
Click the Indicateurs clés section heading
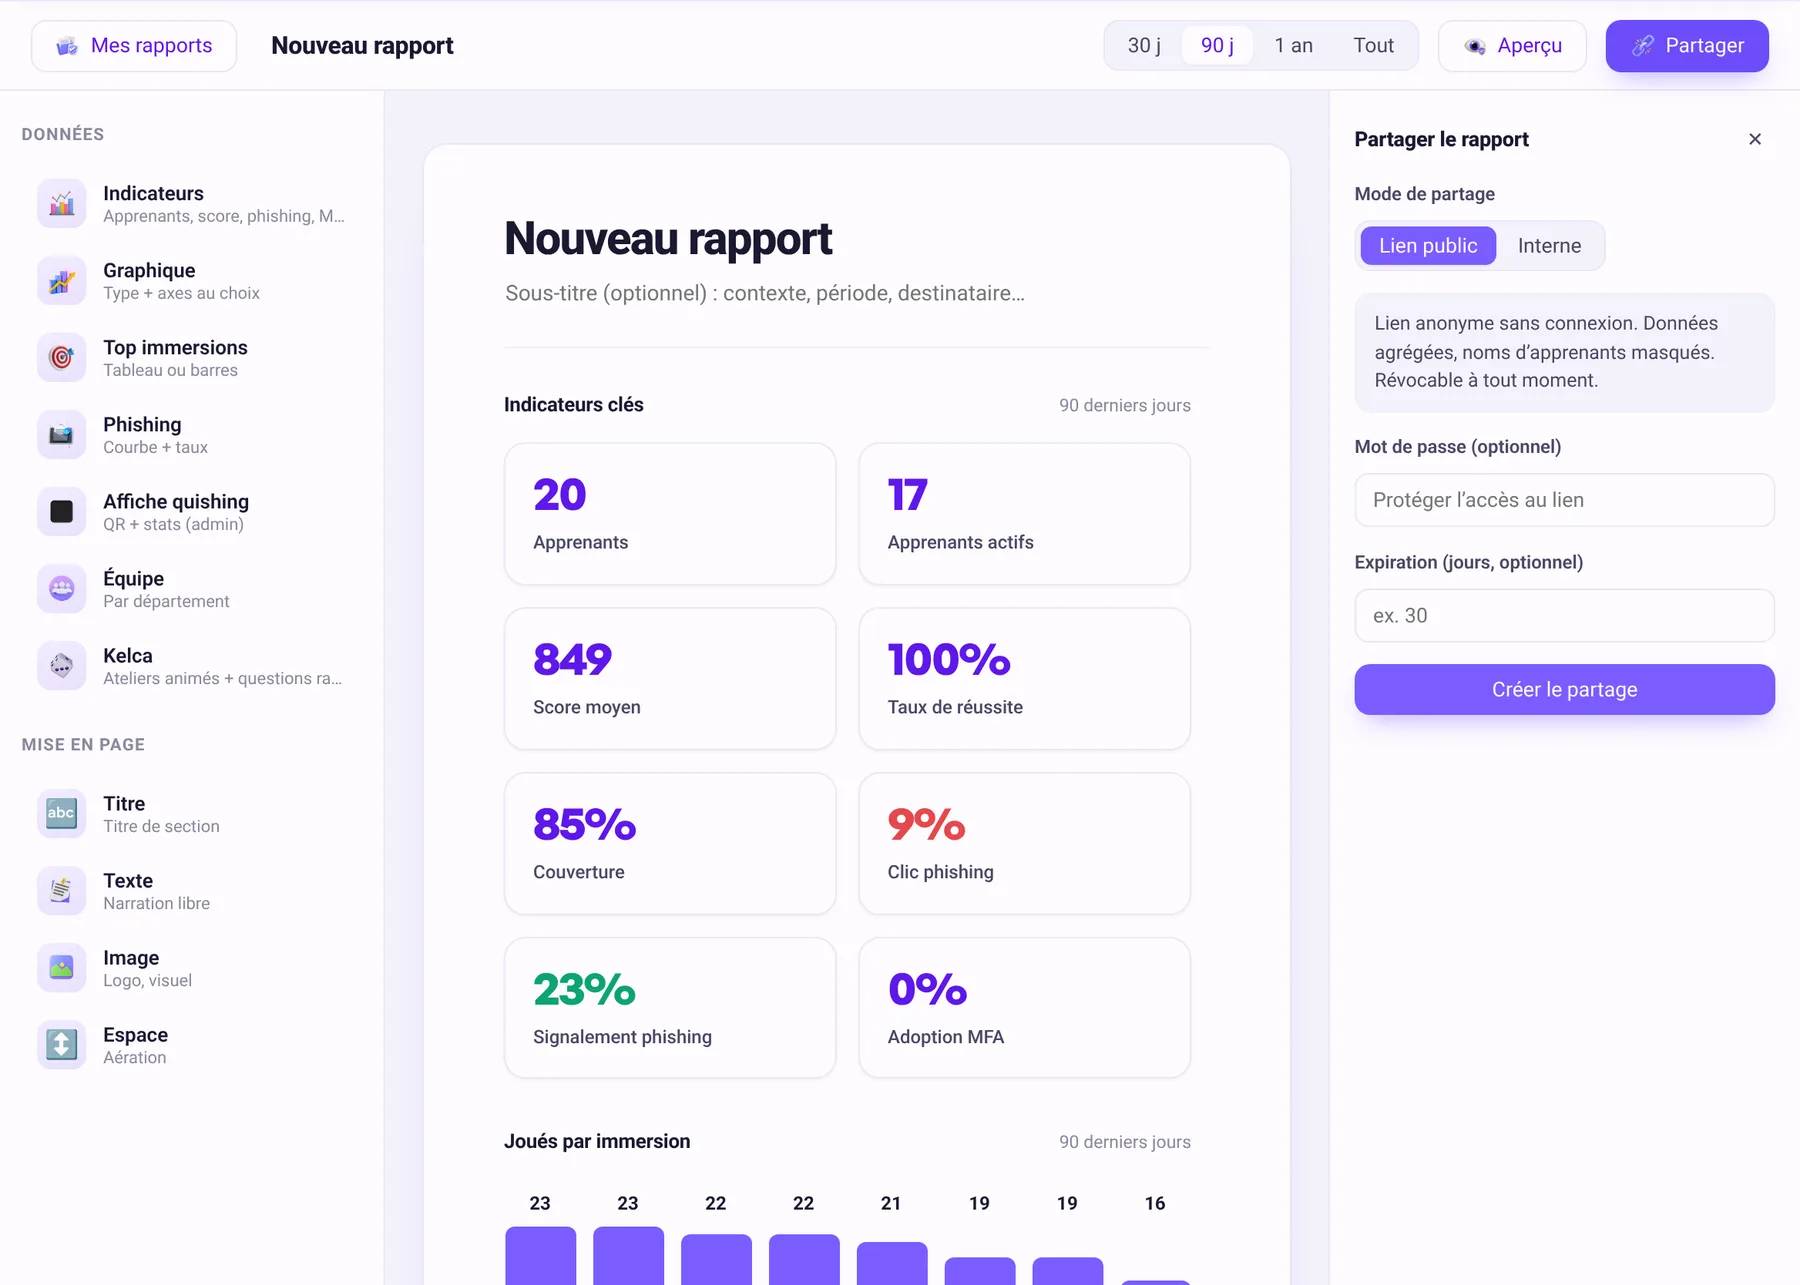(574, 405)
